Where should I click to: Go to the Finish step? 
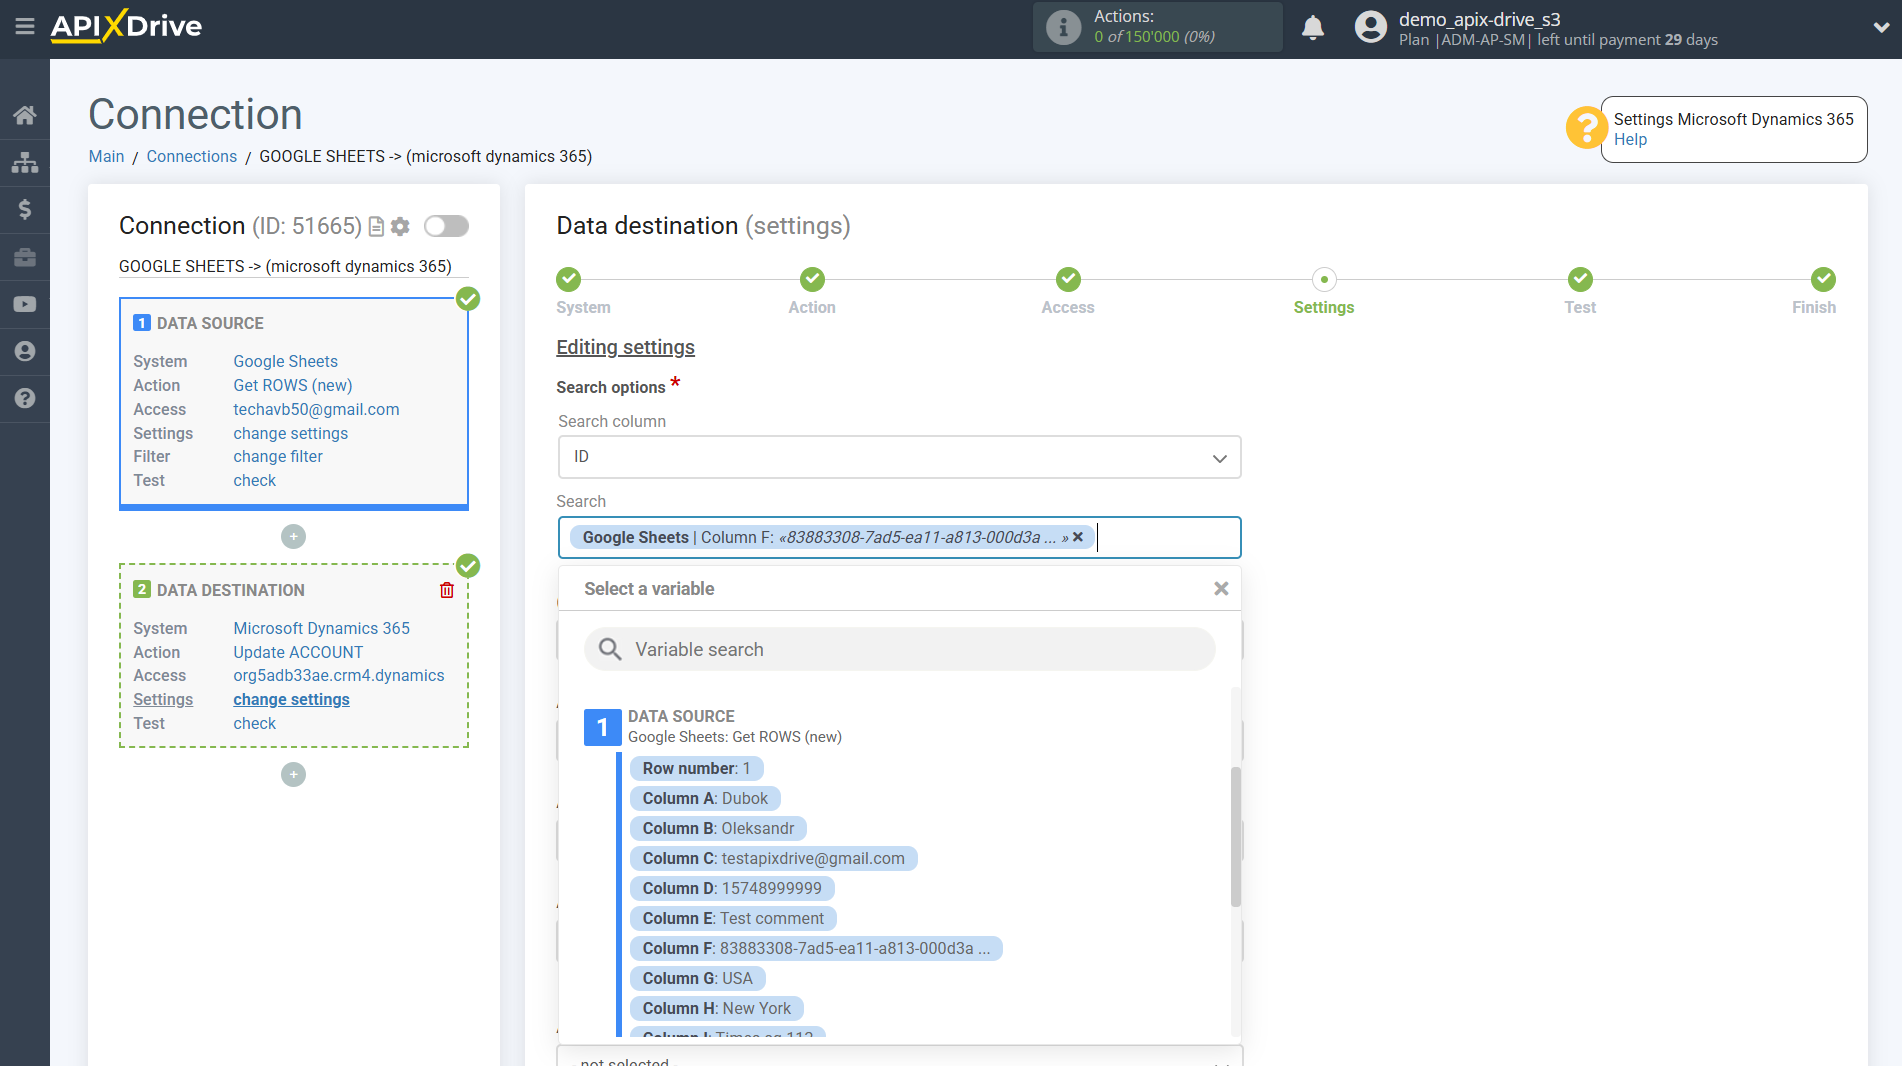1823,279
